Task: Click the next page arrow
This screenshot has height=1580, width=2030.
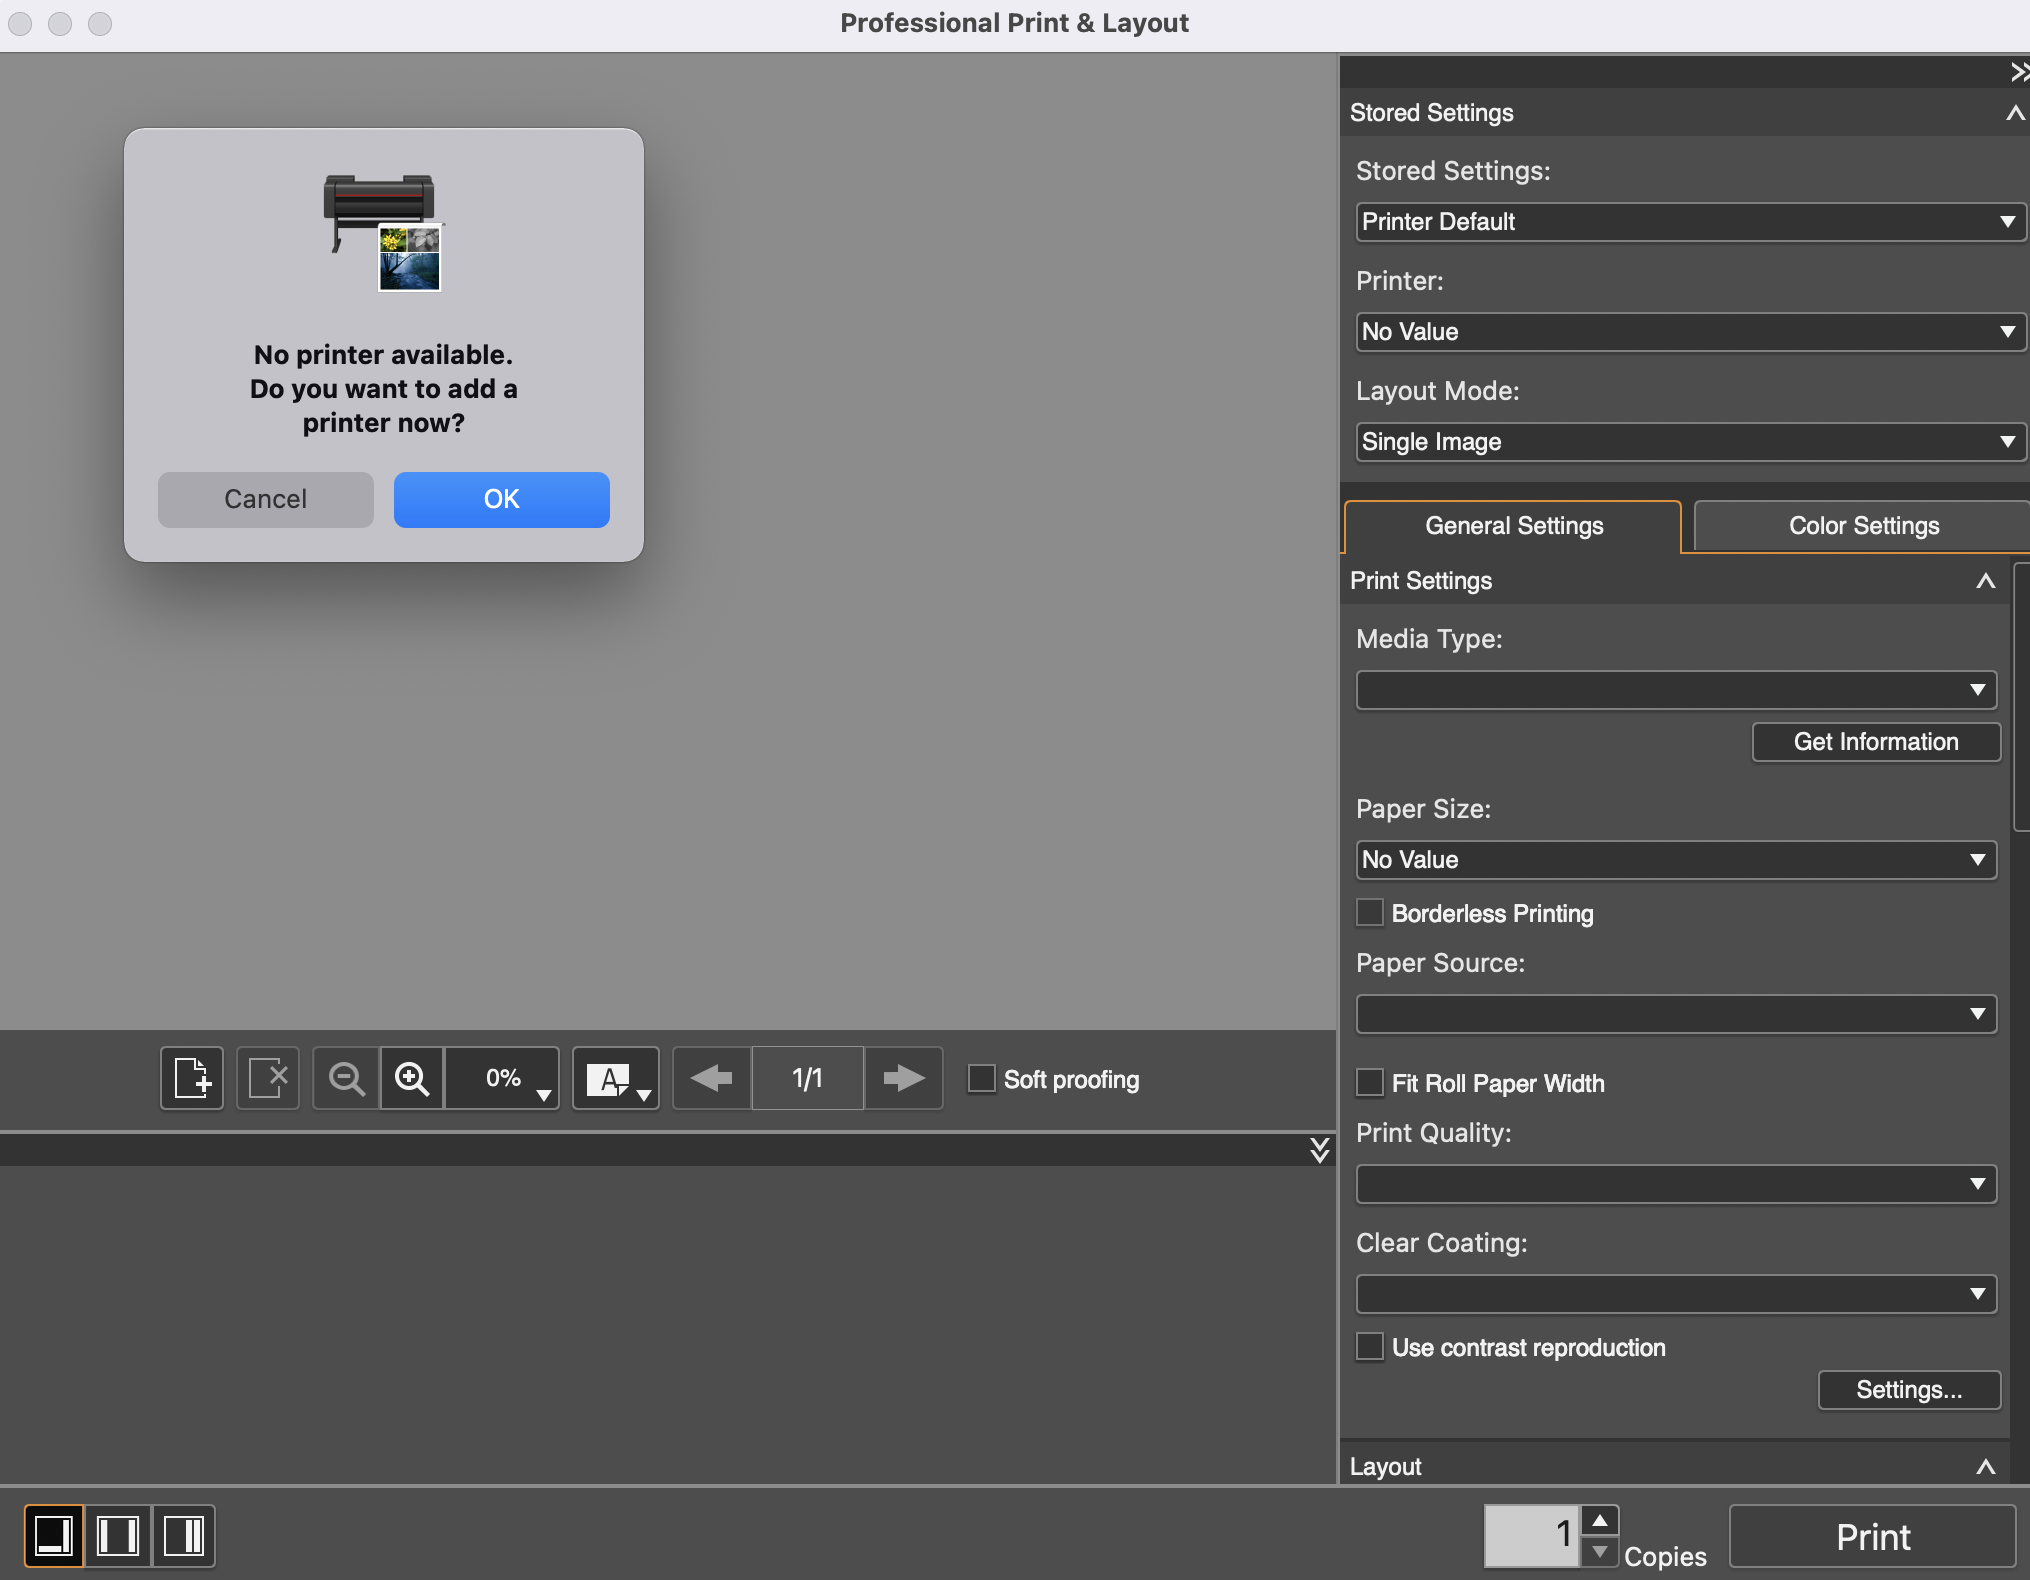Action: pos(903,1078)
